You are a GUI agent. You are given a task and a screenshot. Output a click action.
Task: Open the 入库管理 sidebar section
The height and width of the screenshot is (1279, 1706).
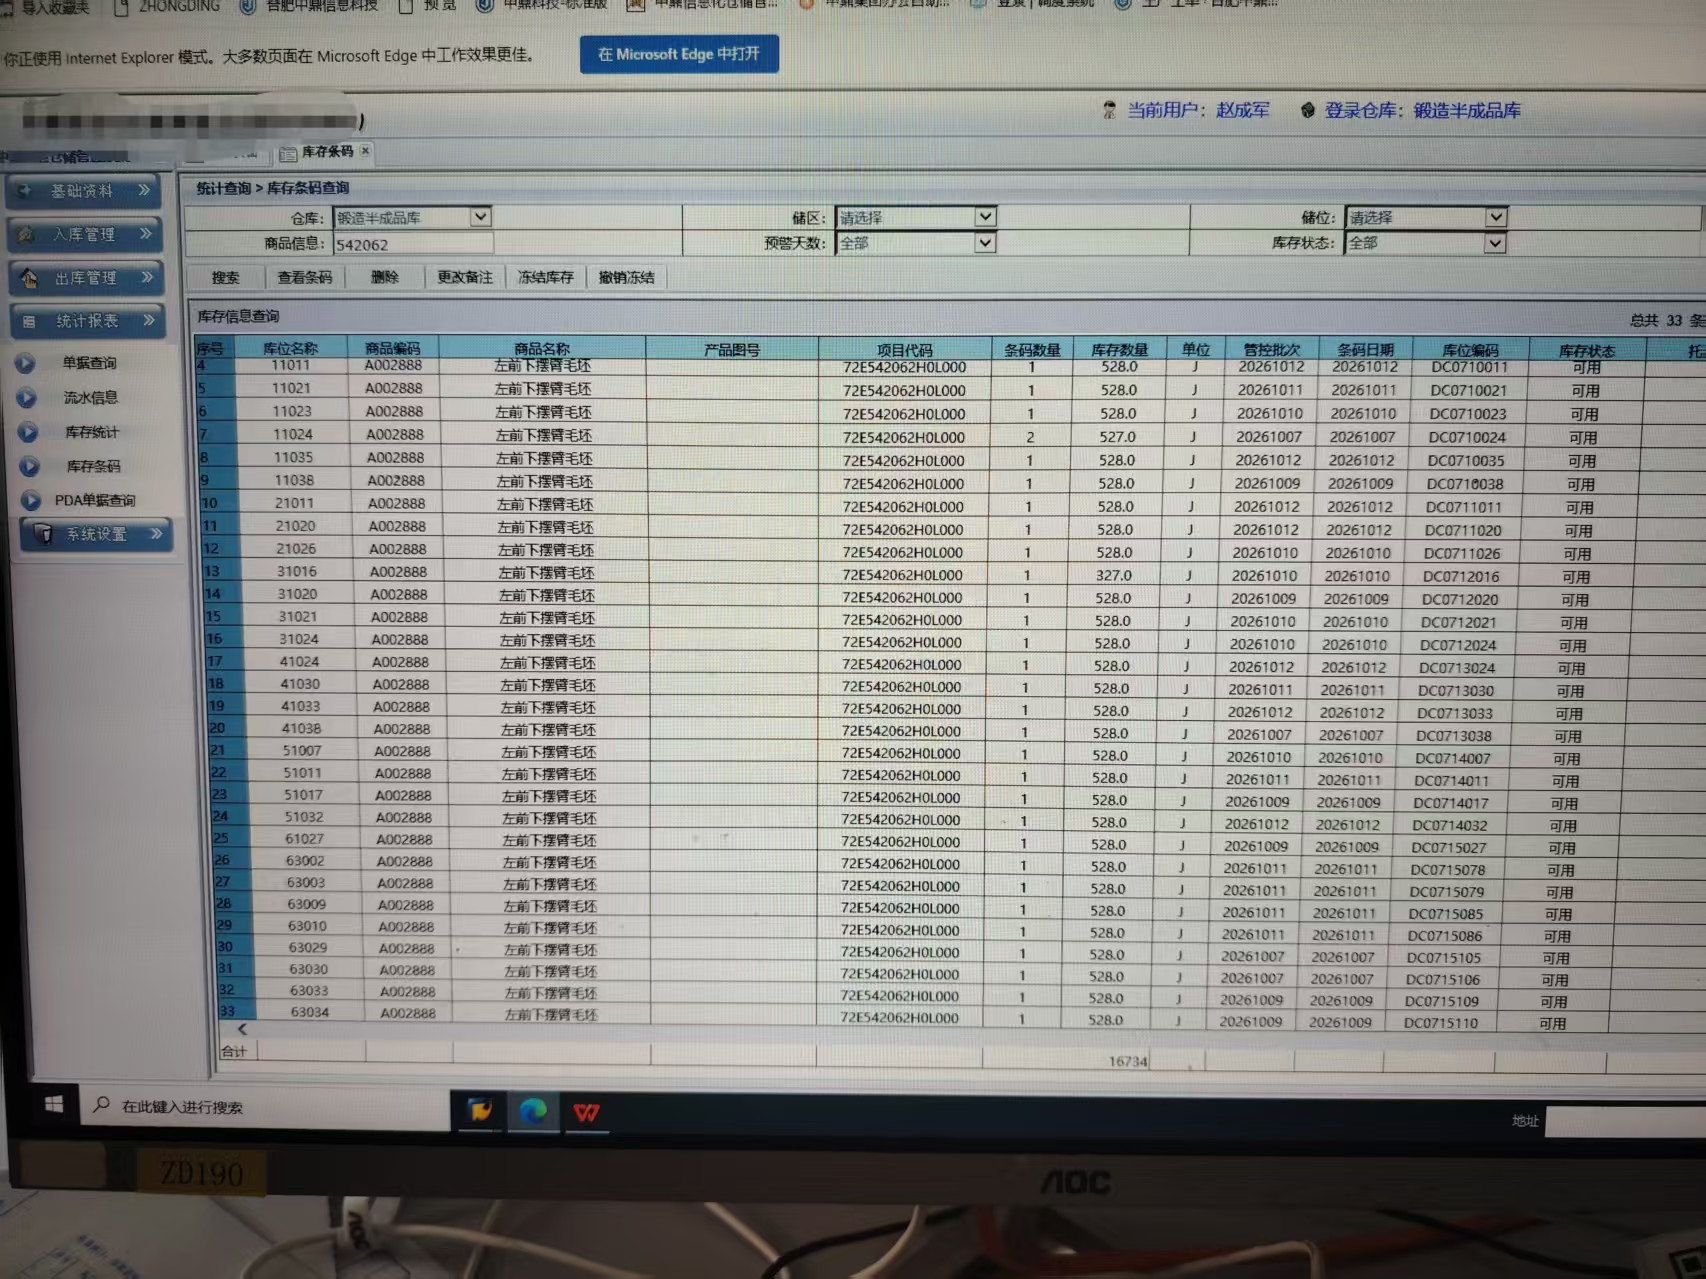85,234
